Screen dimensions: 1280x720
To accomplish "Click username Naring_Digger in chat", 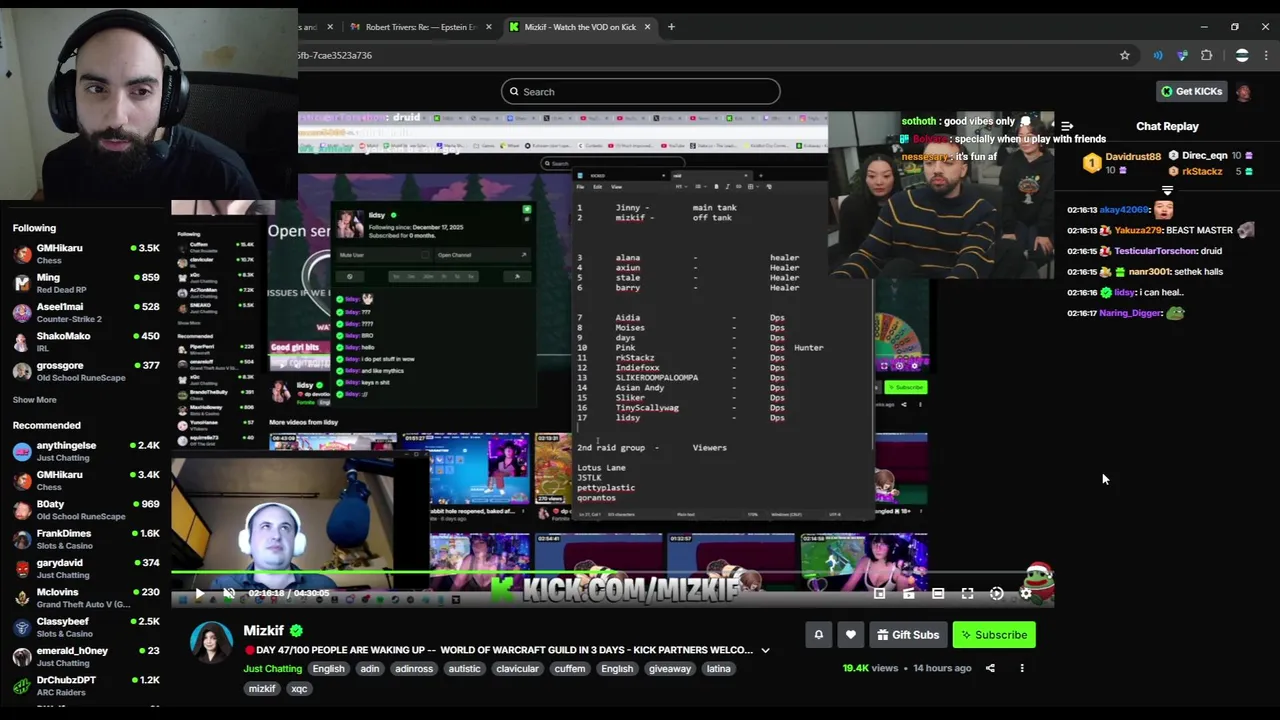I will [1130, 313].
